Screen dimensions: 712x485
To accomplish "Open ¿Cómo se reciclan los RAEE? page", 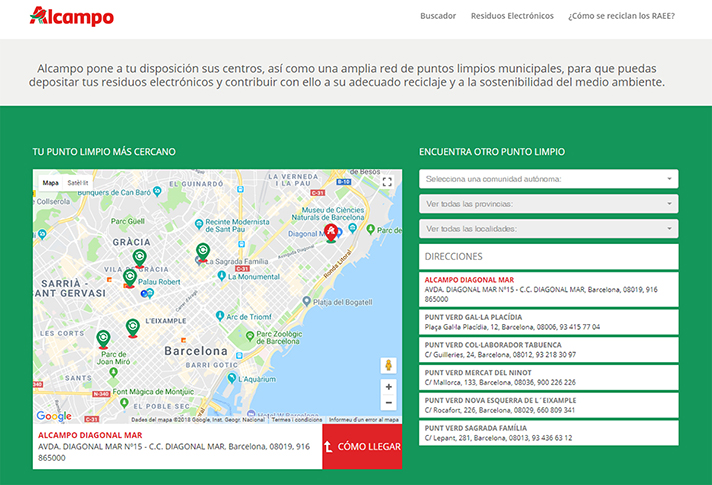I will [x=621, y=16].
